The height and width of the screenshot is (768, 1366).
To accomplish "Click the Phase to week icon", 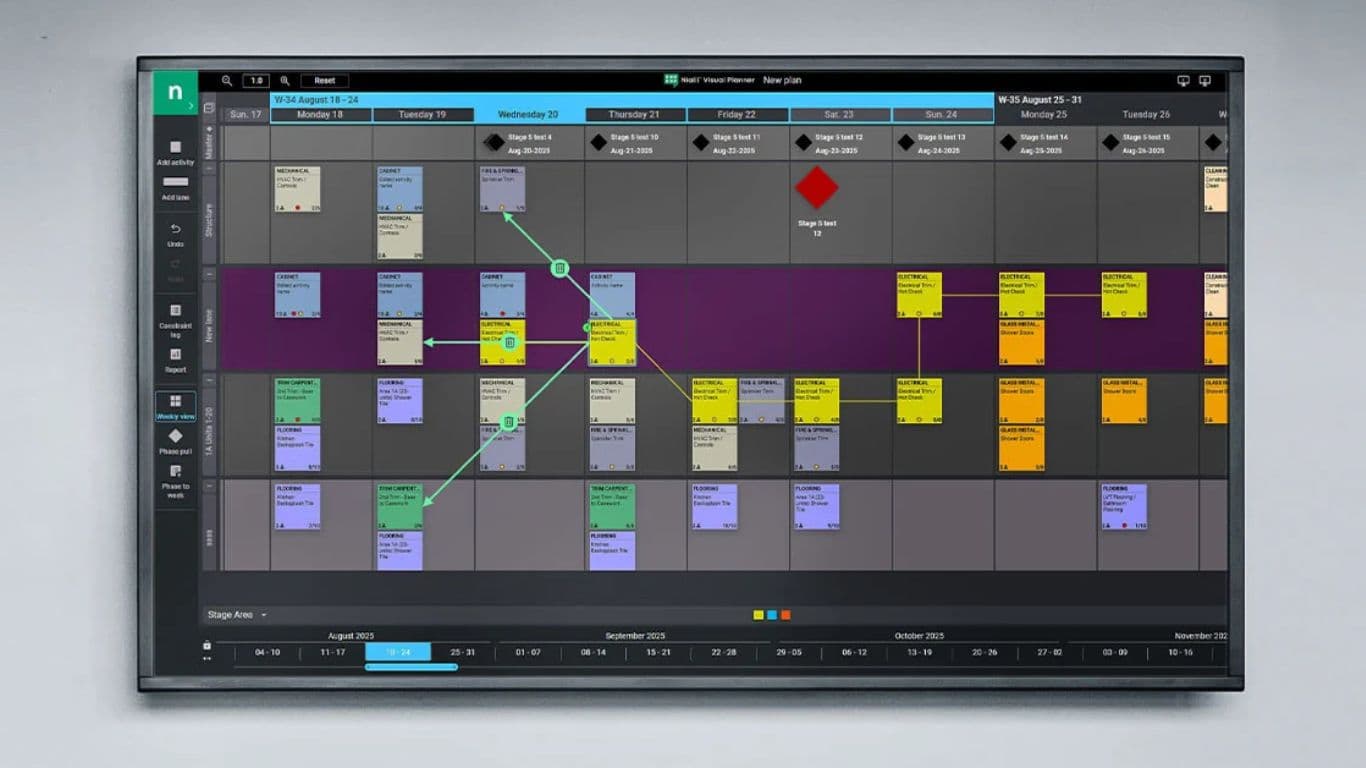I will (175, 472).
